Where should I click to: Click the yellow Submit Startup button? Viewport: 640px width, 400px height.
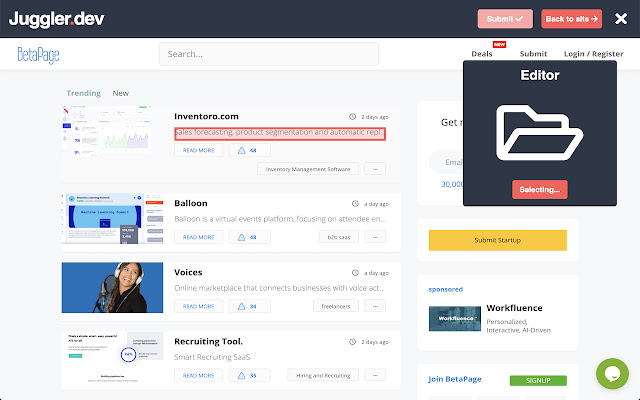pyautogui.click(x=498, y=240)
